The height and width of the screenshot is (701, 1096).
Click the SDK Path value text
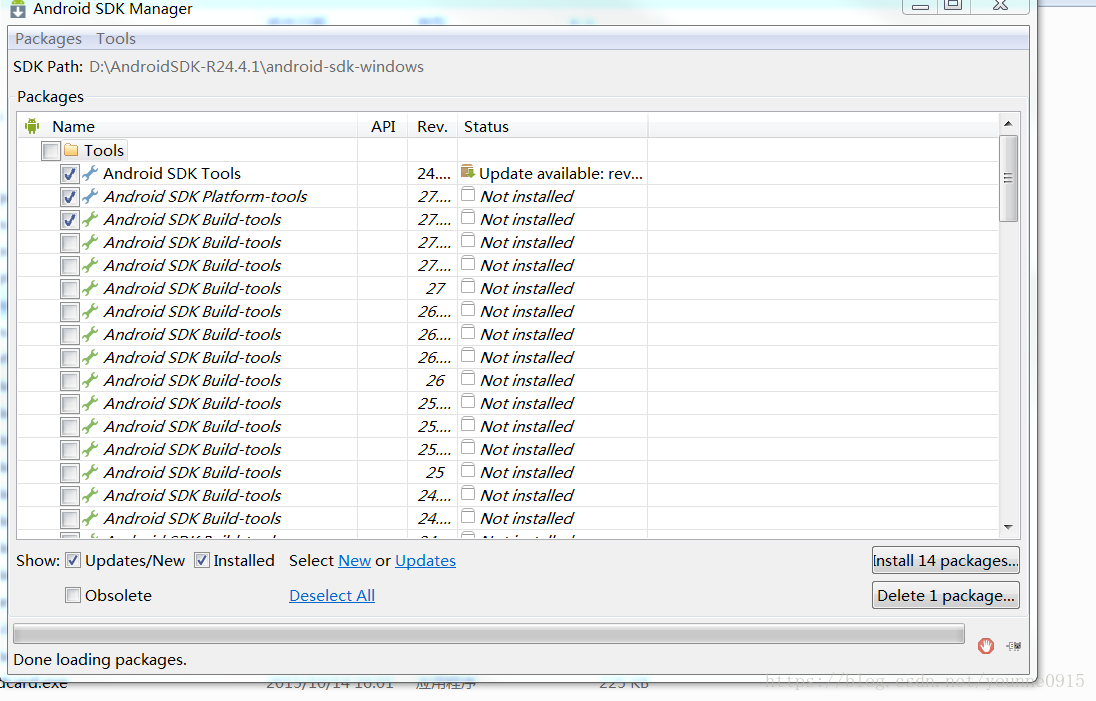[x=257, y=67]
